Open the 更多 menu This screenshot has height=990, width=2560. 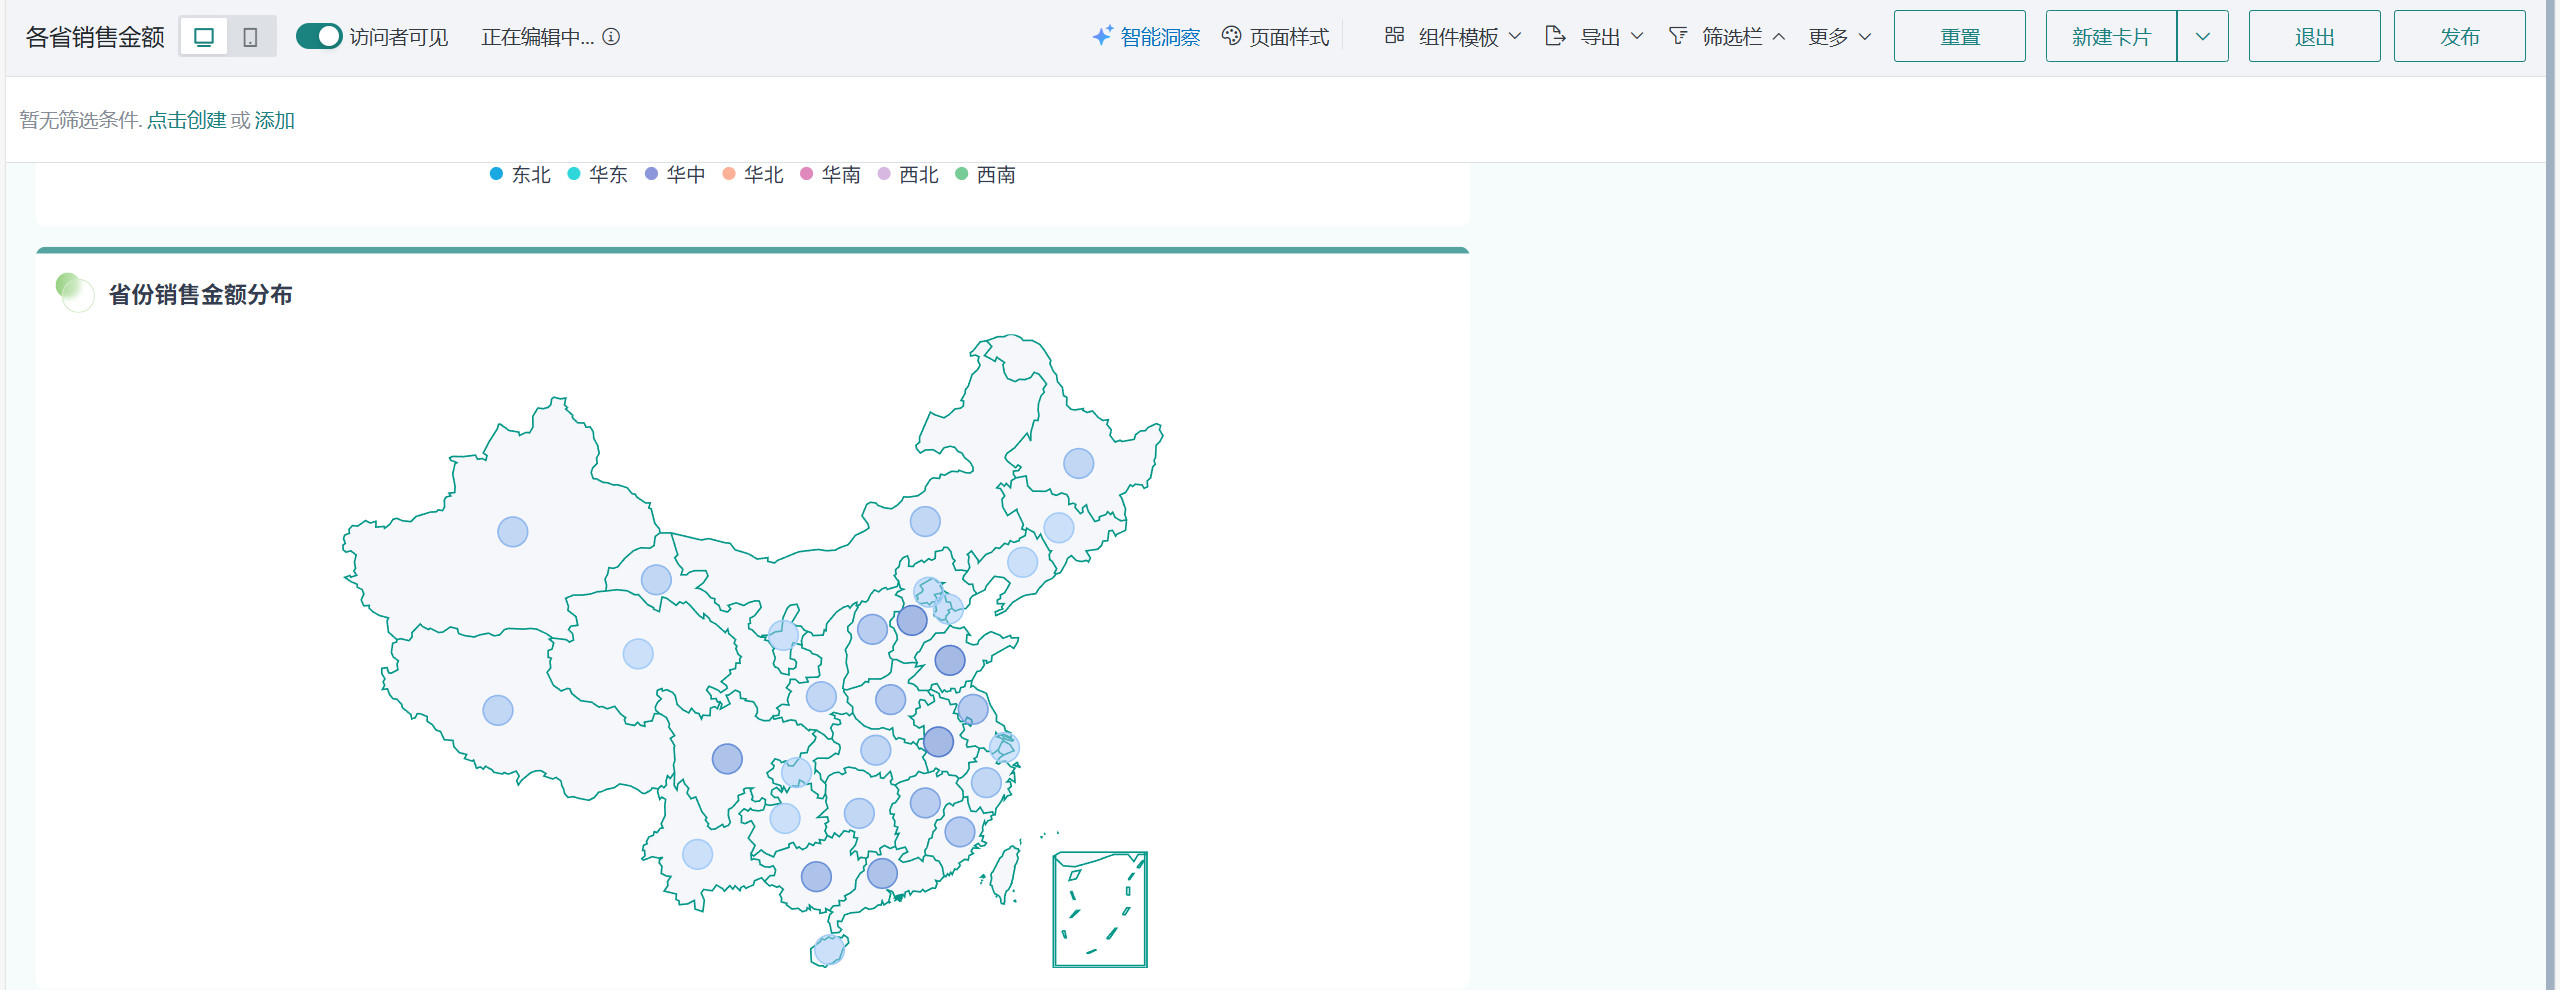1839,37
